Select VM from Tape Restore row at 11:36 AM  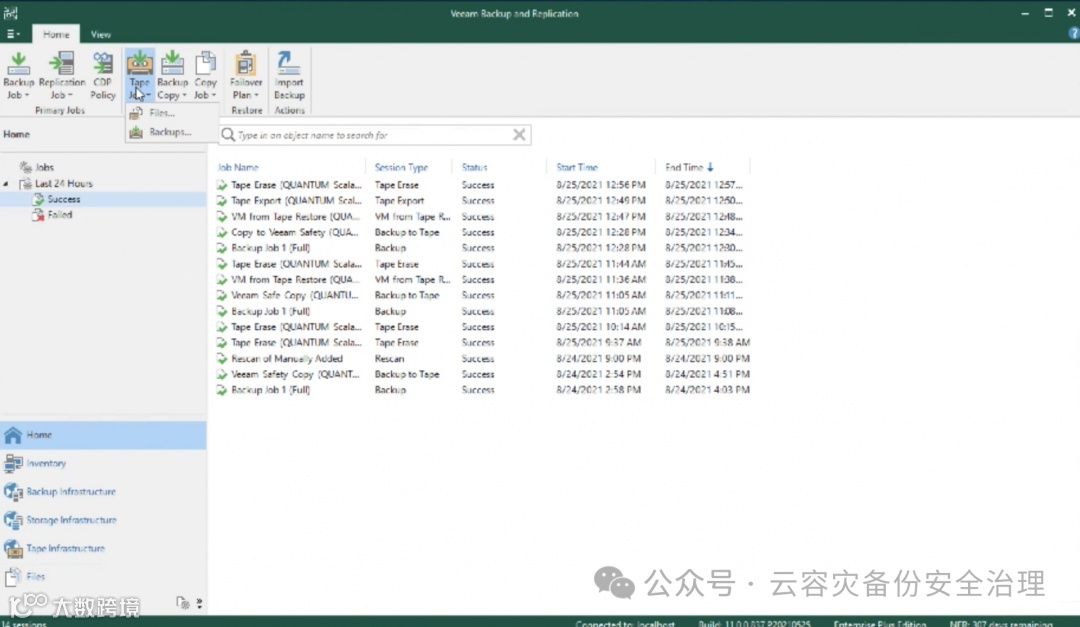point(482,280)
